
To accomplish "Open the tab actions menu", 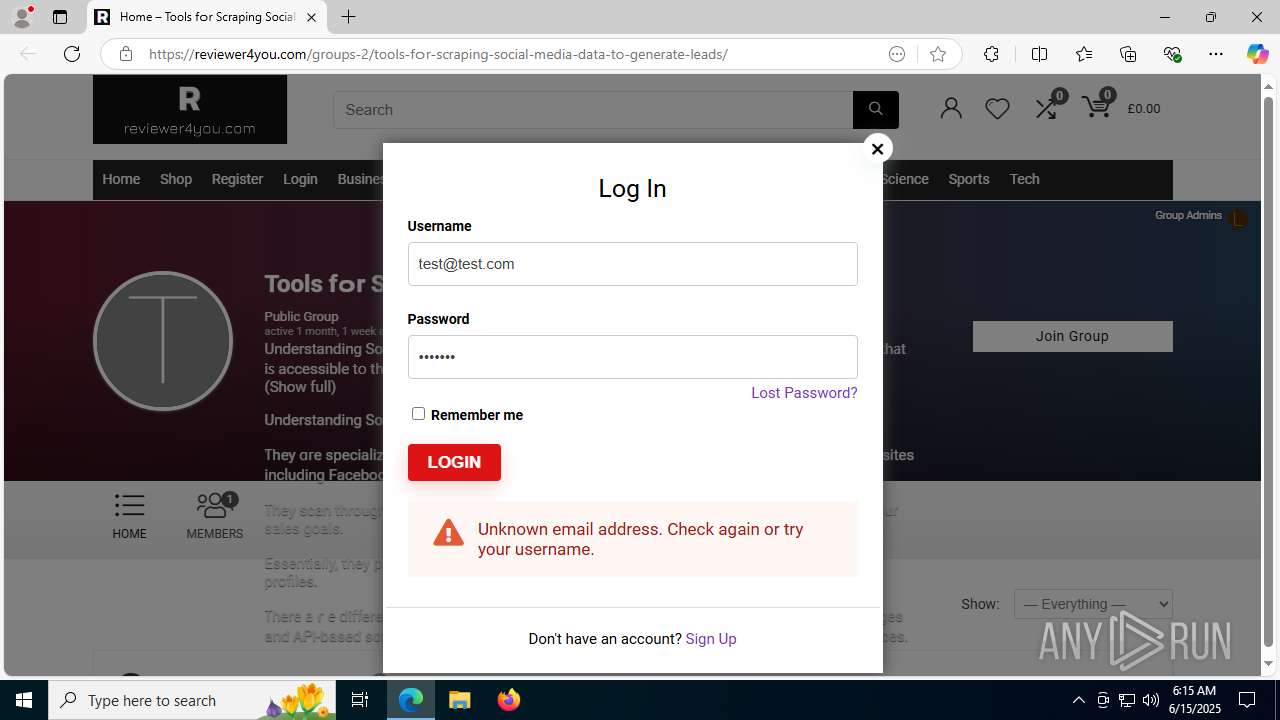I will click(x=60, y=17).
